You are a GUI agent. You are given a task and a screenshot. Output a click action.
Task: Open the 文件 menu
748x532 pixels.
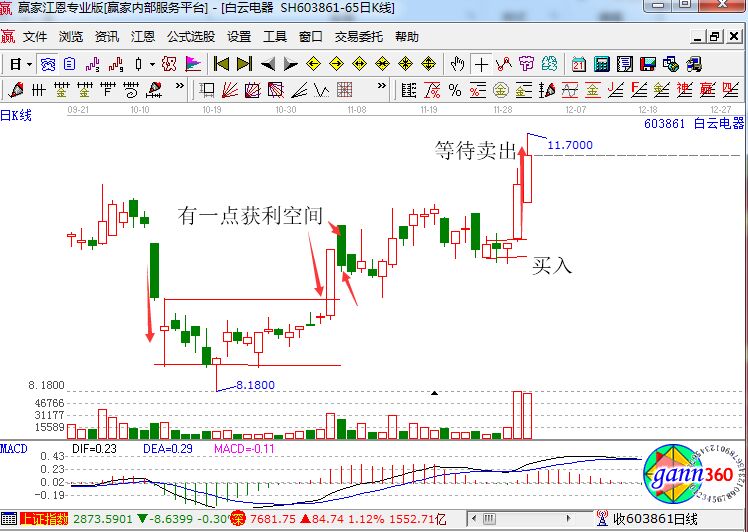tap(35, 37)
